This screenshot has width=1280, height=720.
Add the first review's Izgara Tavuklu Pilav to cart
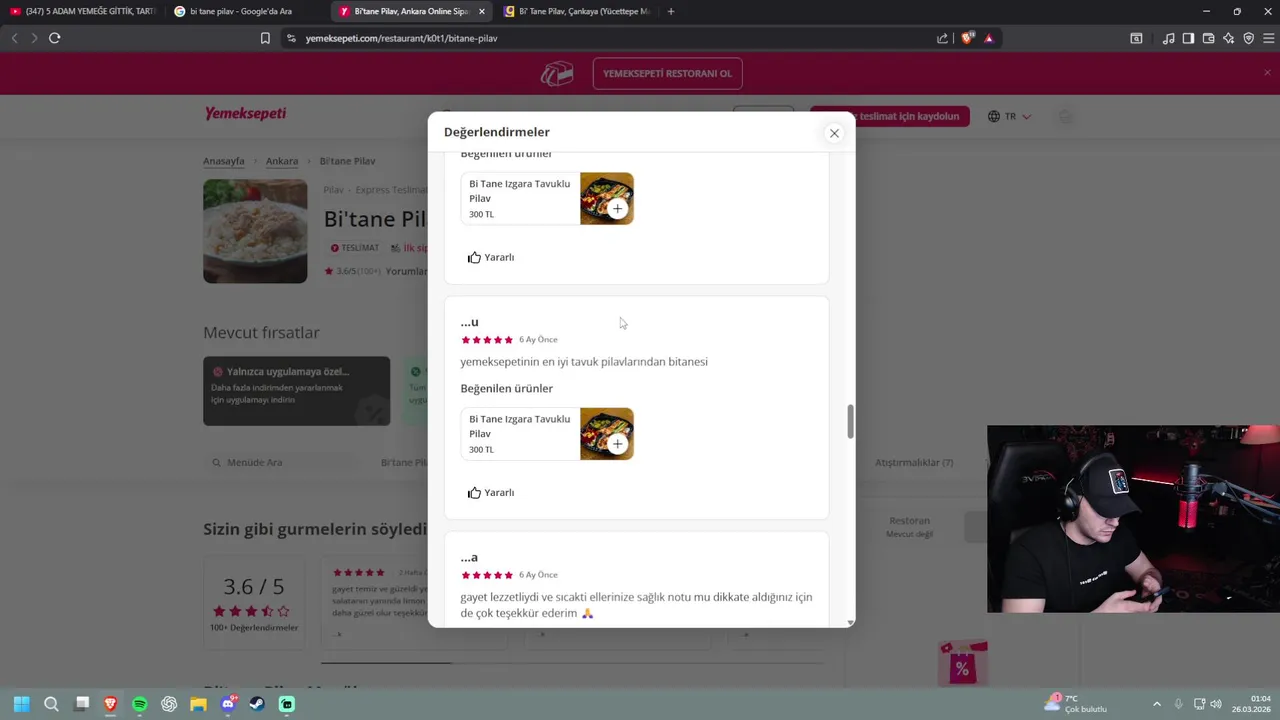617,209
